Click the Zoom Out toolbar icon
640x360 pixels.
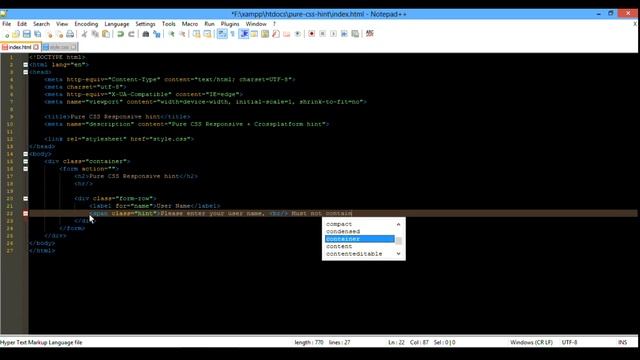(182, 34)
